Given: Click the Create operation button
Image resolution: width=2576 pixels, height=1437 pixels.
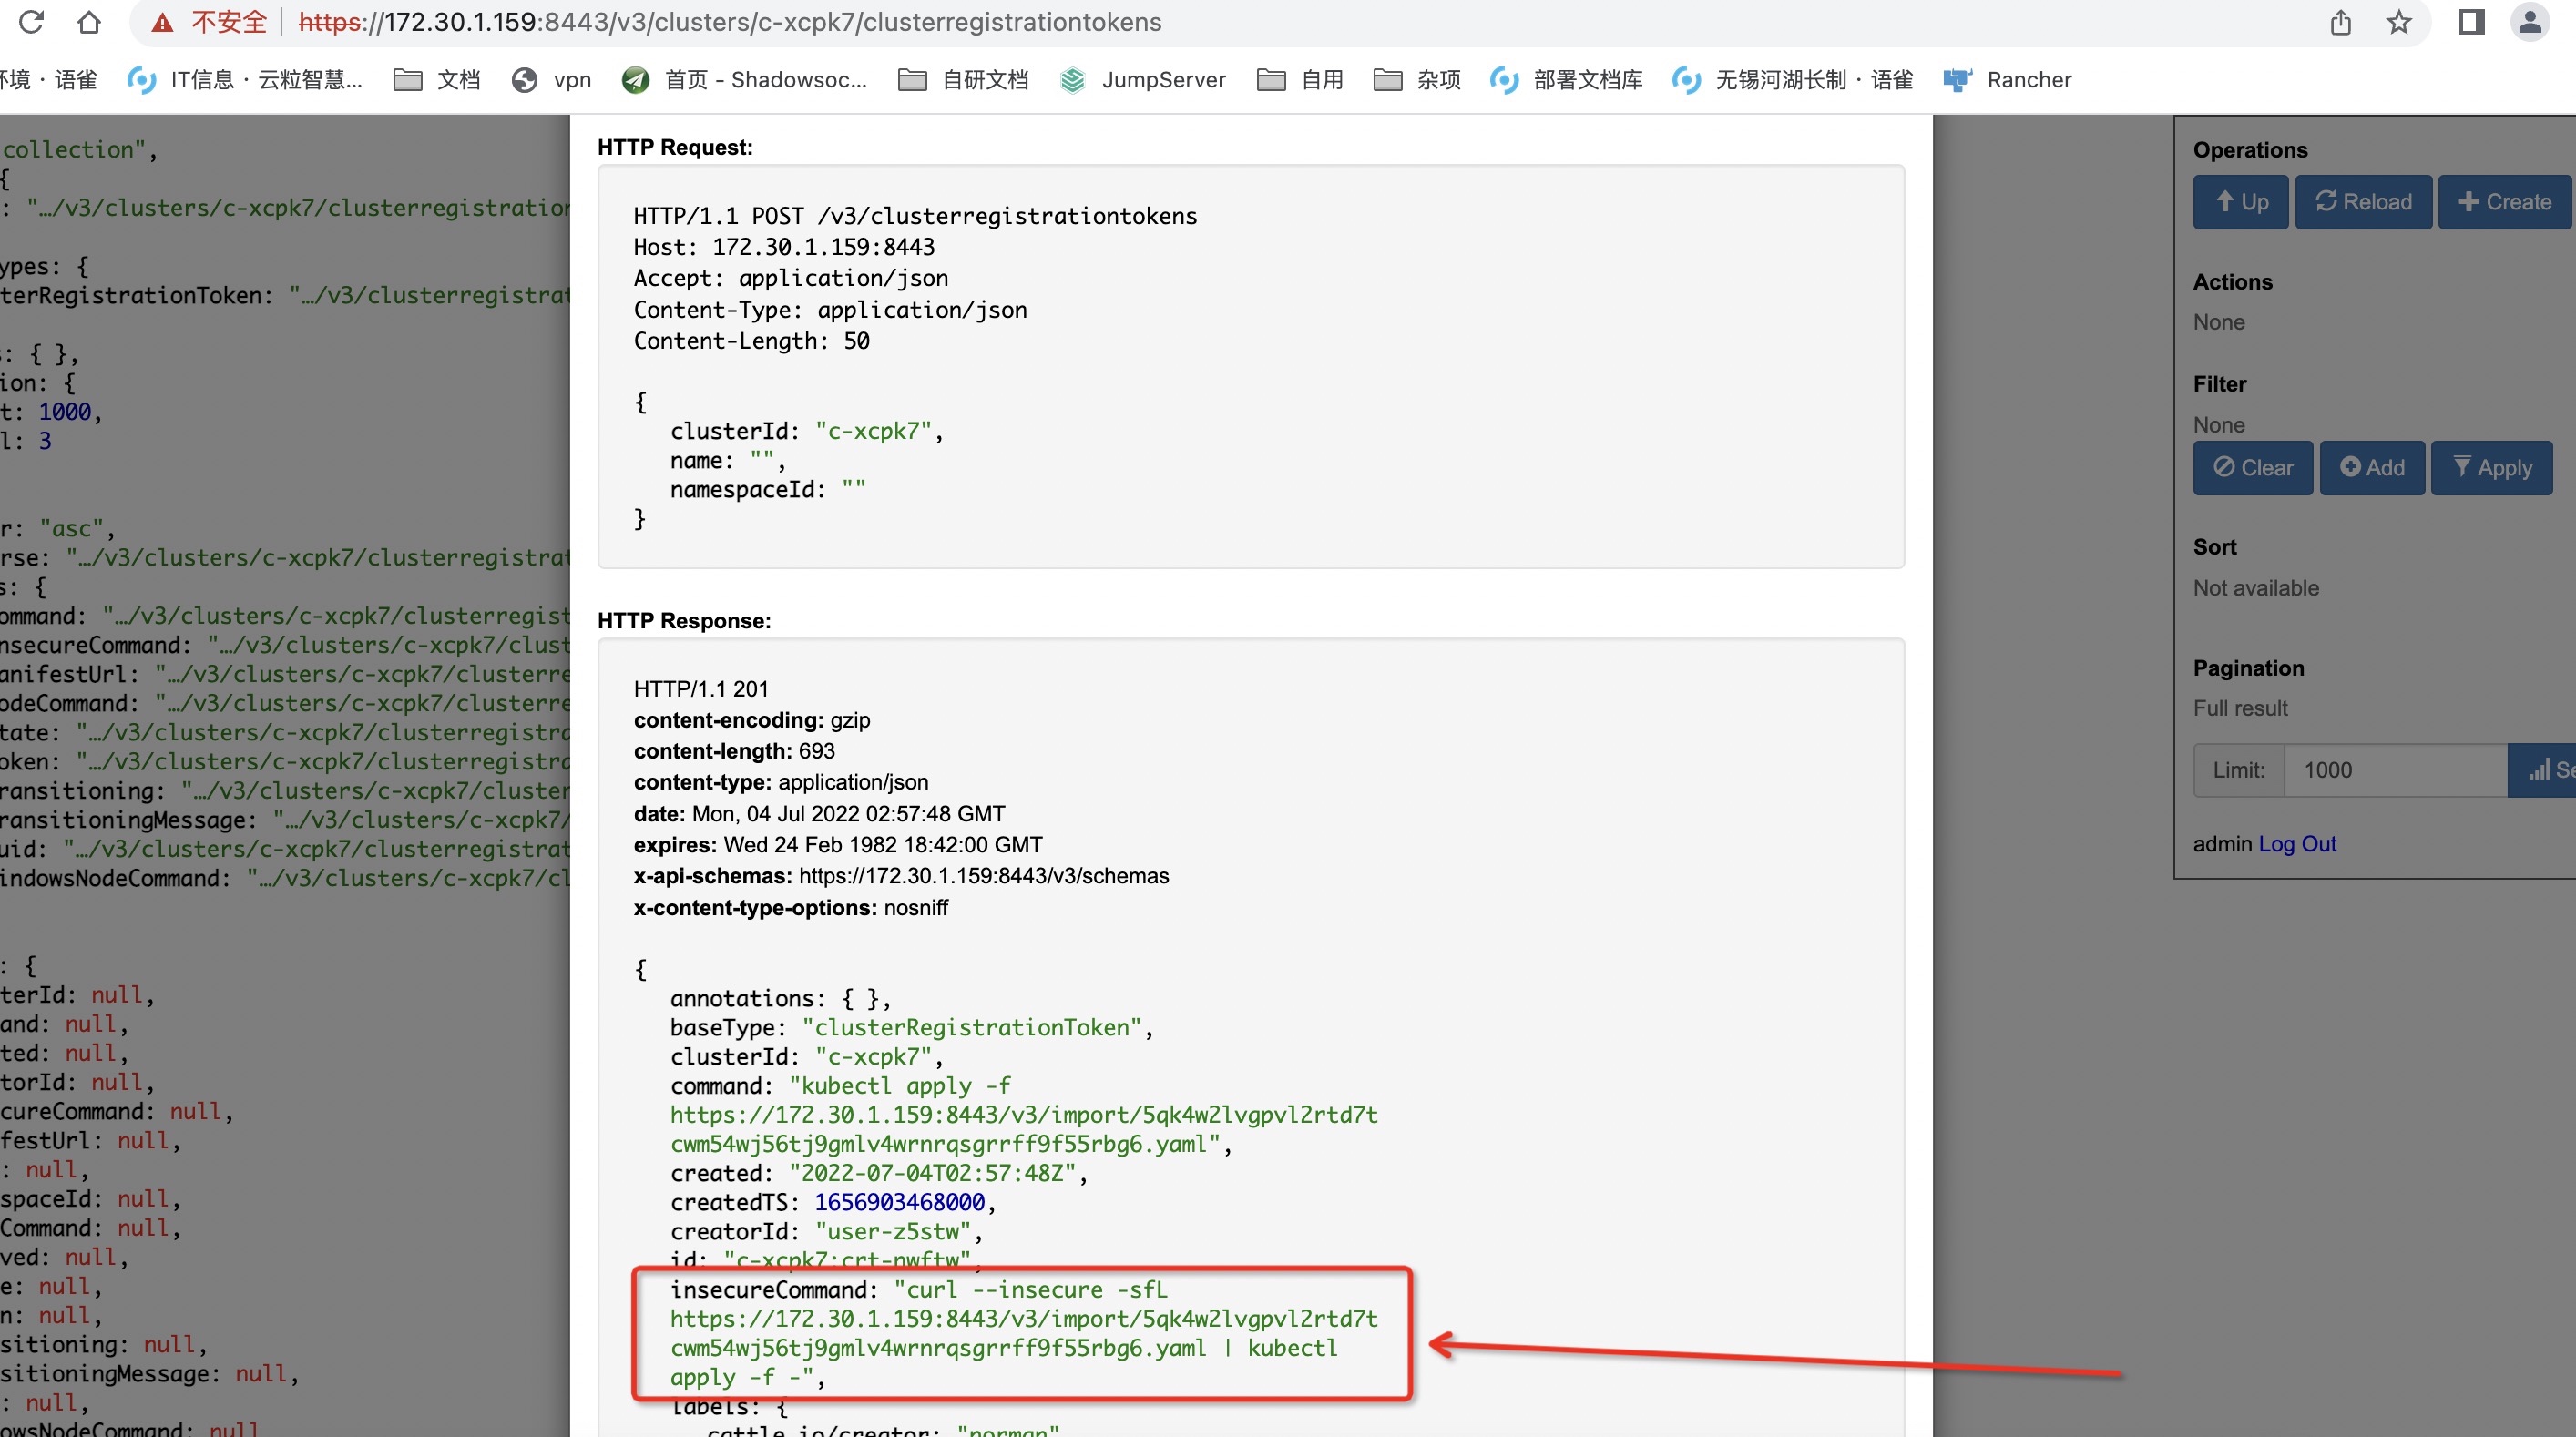Looking at the screenshot, I should click(2504, 202).
